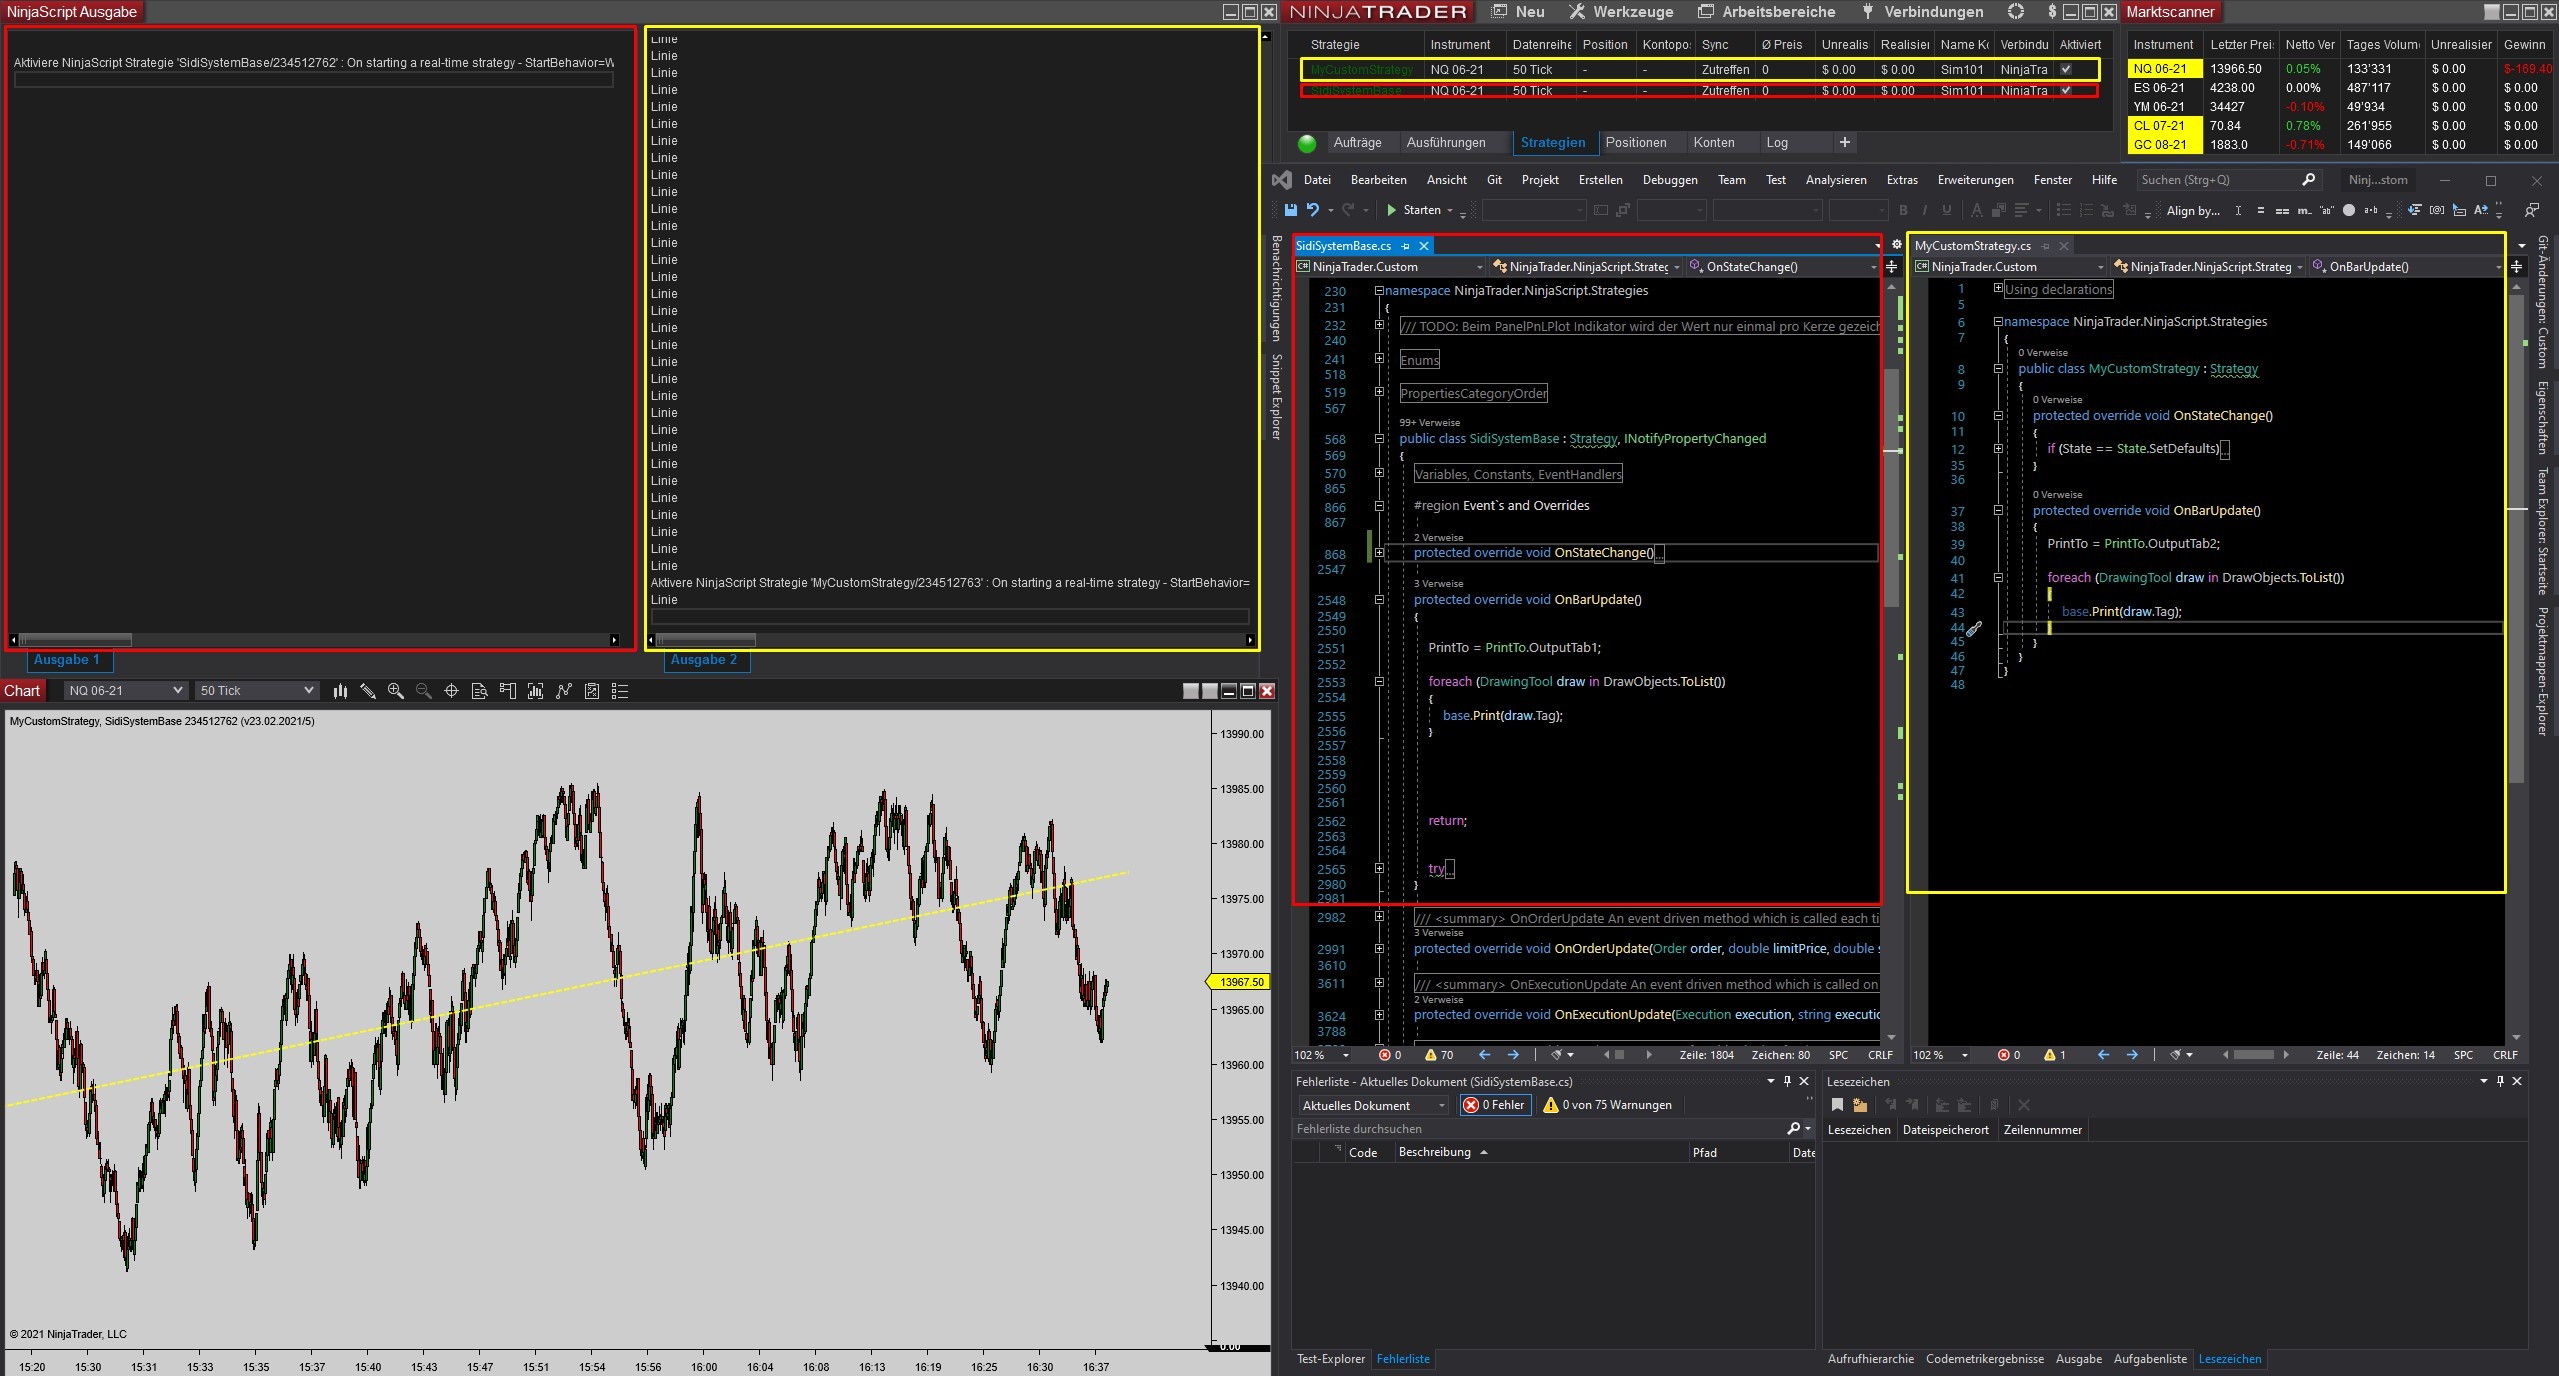Image resolution: width=2559 pixels, height=1376 pixels.
Task: Switch to the Ausgabe 2 tab
Action: tap(703, 660)
